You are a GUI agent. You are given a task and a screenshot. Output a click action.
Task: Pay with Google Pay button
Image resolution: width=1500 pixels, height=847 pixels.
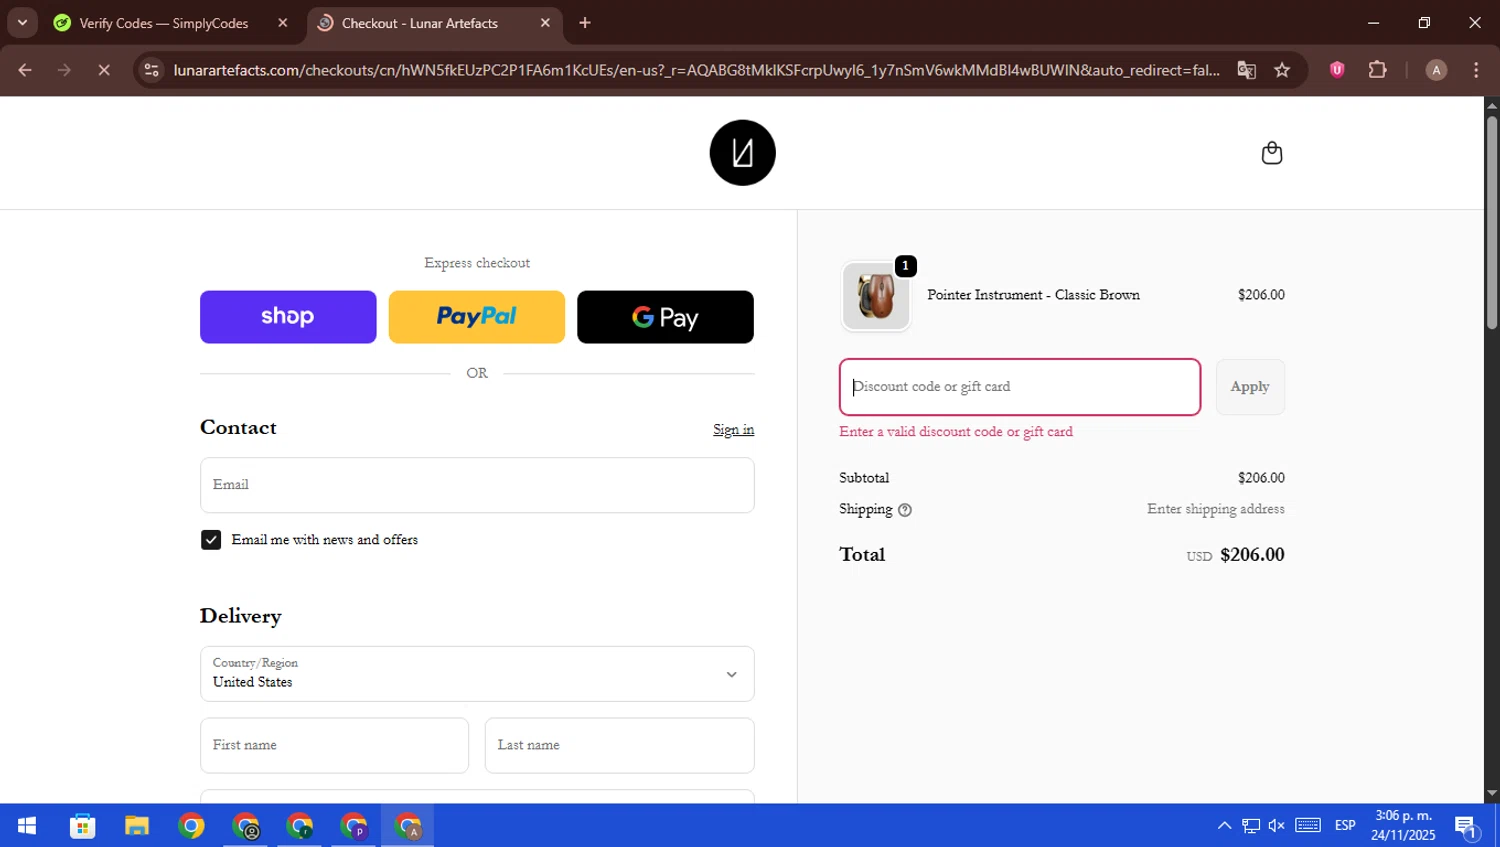665,317
